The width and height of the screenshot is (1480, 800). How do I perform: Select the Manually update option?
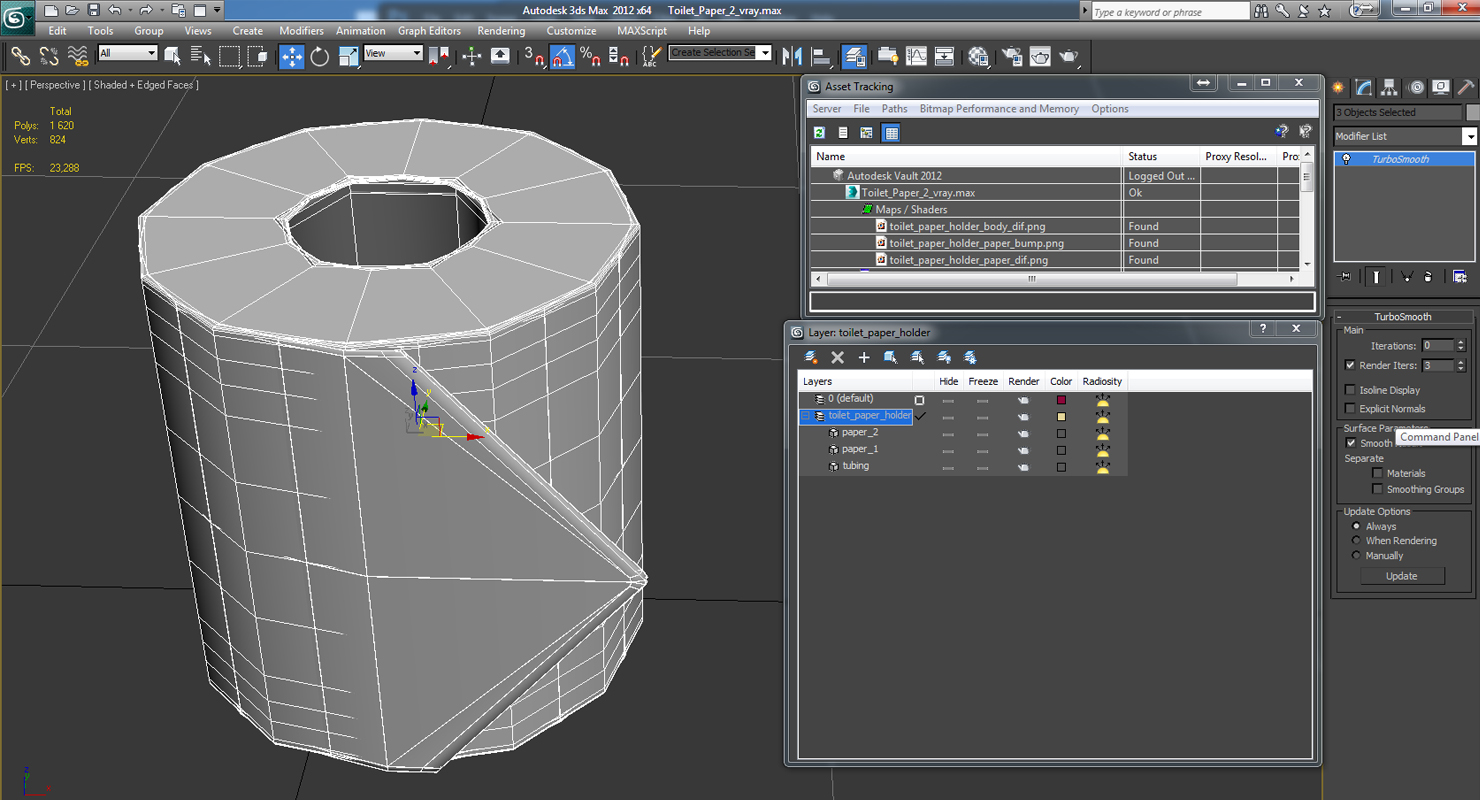pyautogui.click(x=1356, y=555)
